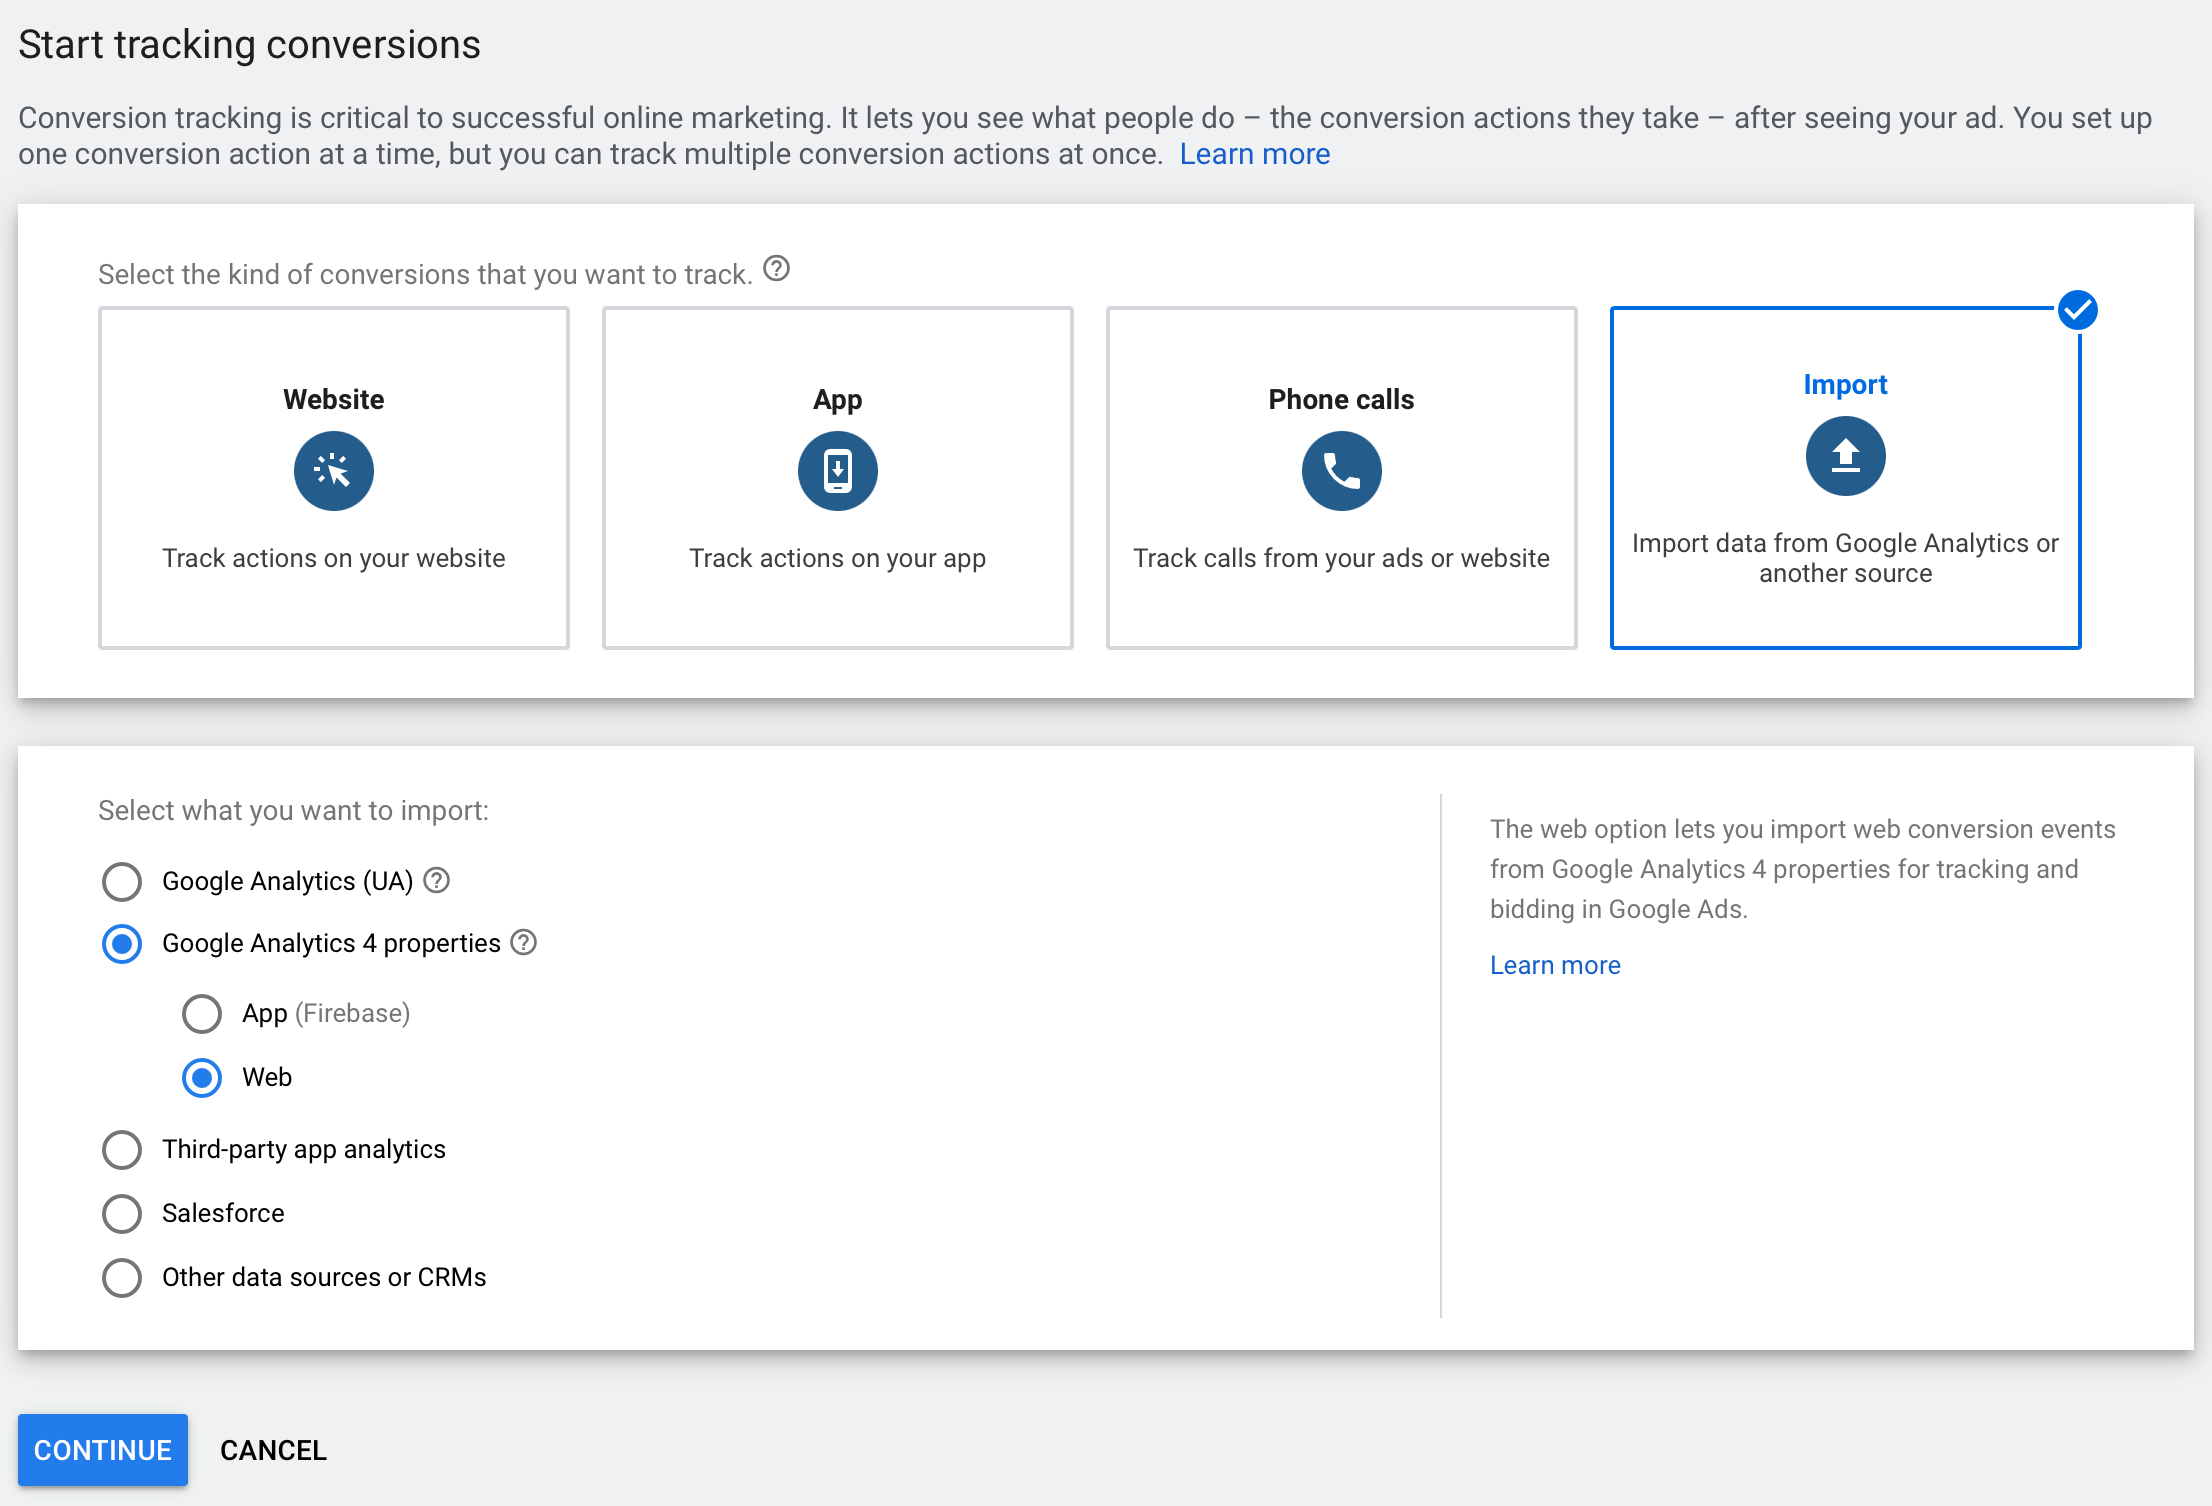The width and height of the screenshot is (2212, 1506).
Task: Click the Import upload arrow icon
Action: (1846, 456)
